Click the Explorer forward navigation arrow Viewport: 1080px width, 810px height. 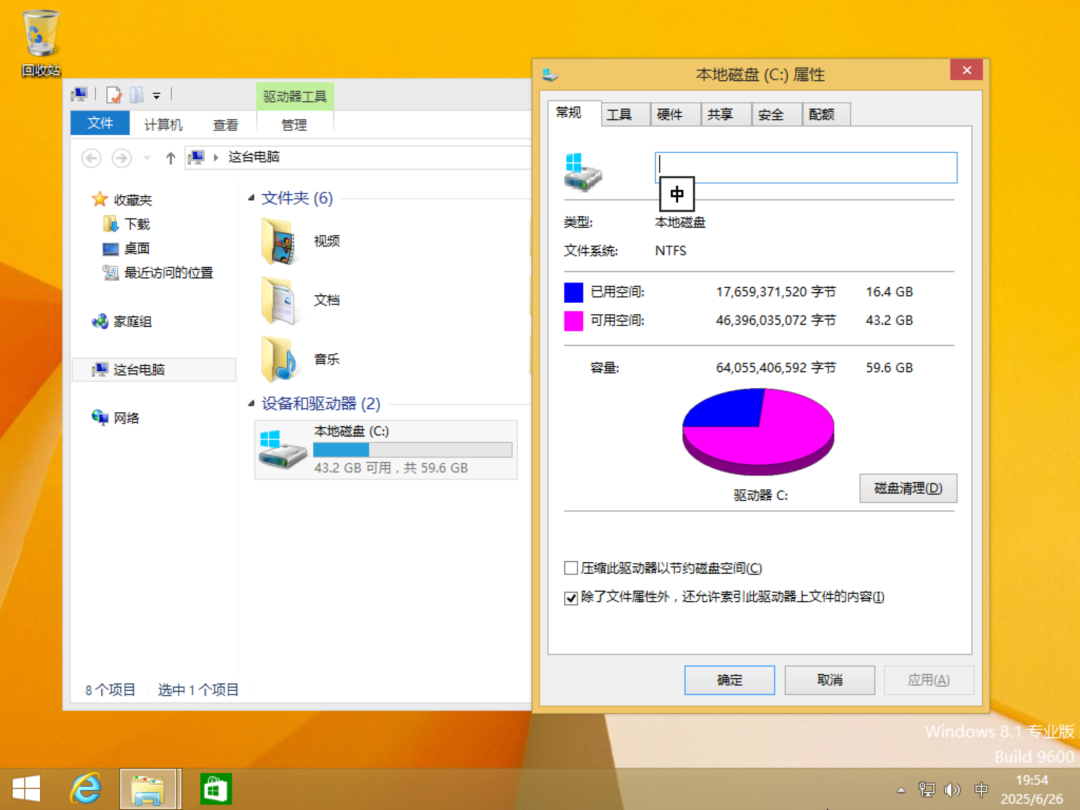(122, 158)
